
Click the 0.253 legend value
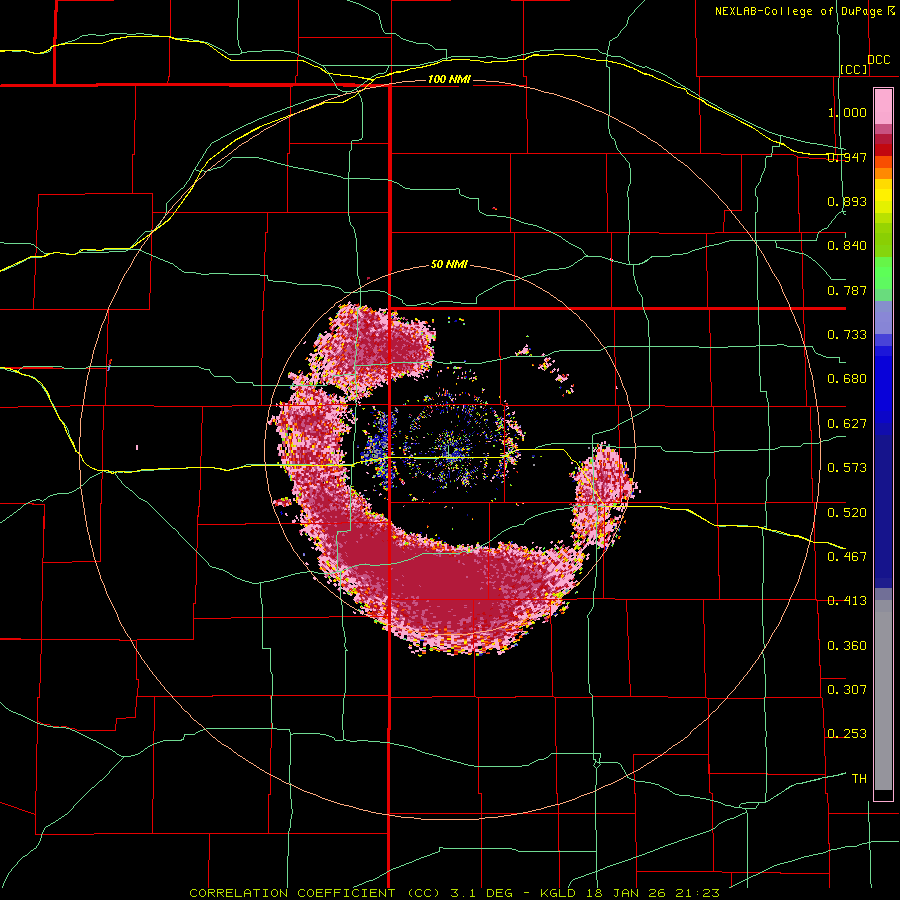847,734
